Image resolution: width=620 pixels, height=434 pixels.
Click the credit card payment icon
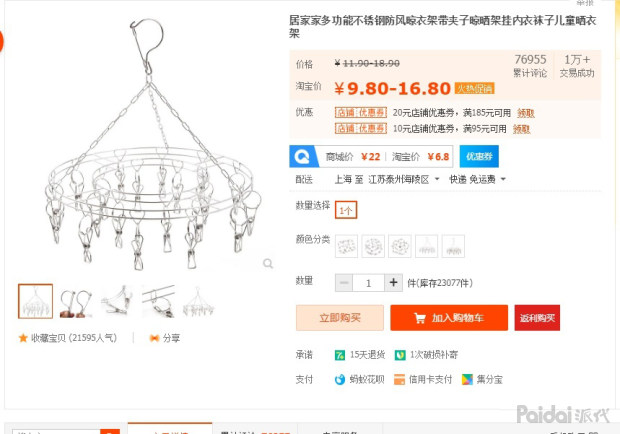(399, 379)
